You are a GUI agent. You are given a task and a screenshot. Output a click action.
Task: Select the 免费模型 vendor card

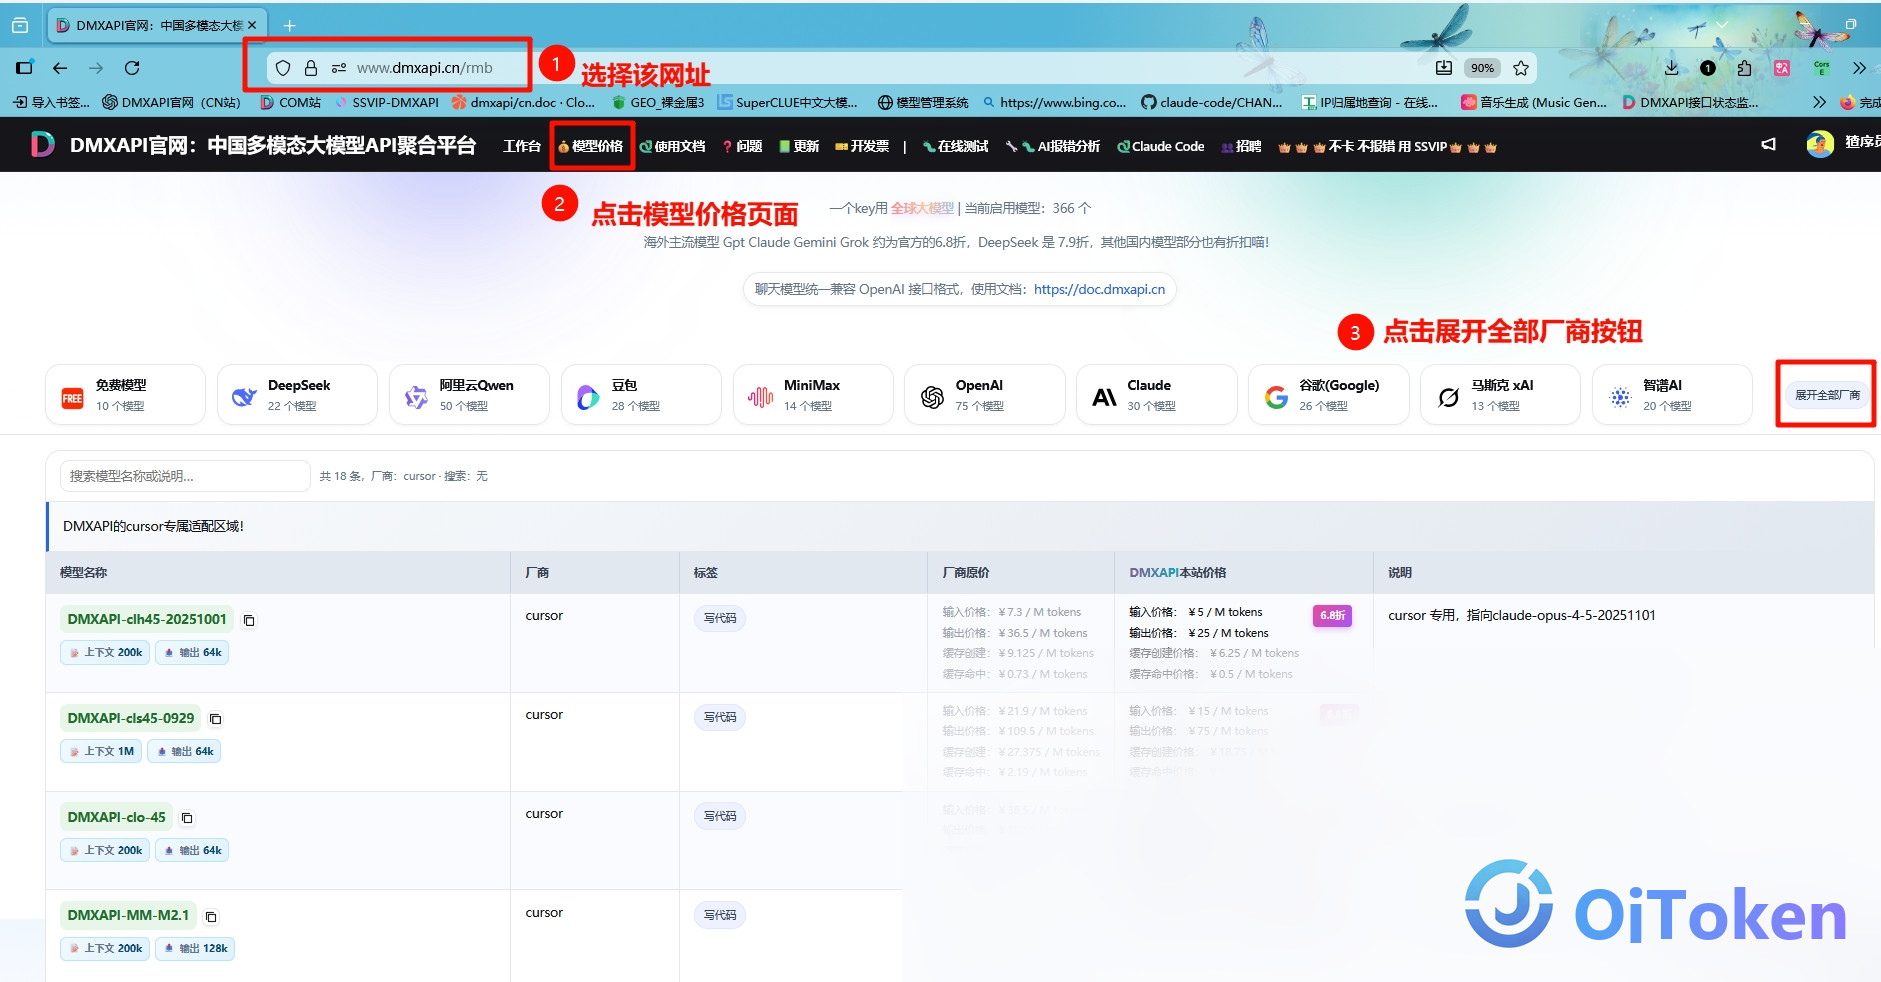click(125, 395)
